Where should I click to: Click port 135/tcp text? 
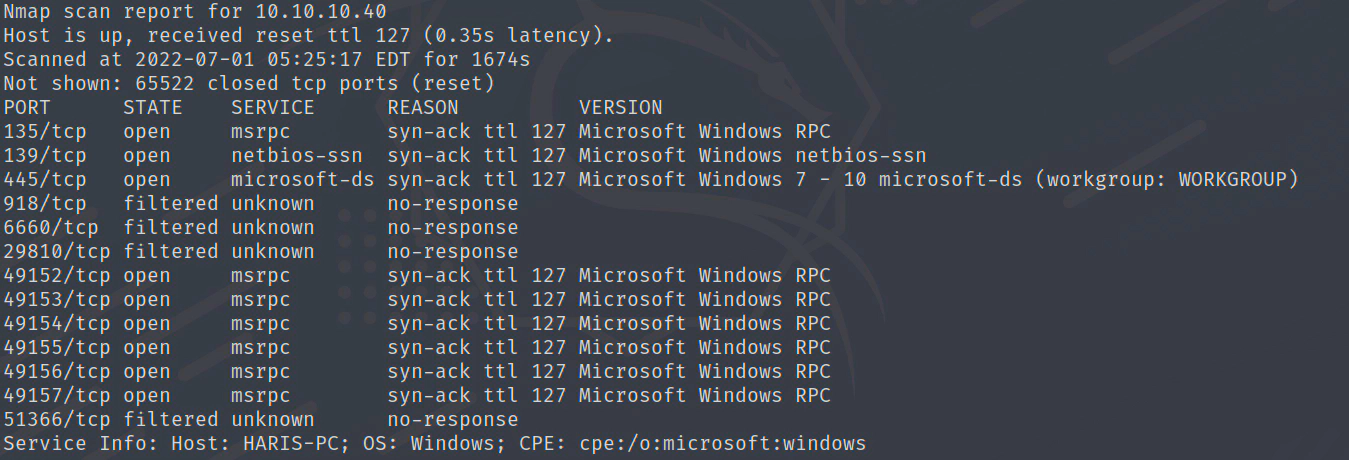pyautogui.click(x=45, y=132)
